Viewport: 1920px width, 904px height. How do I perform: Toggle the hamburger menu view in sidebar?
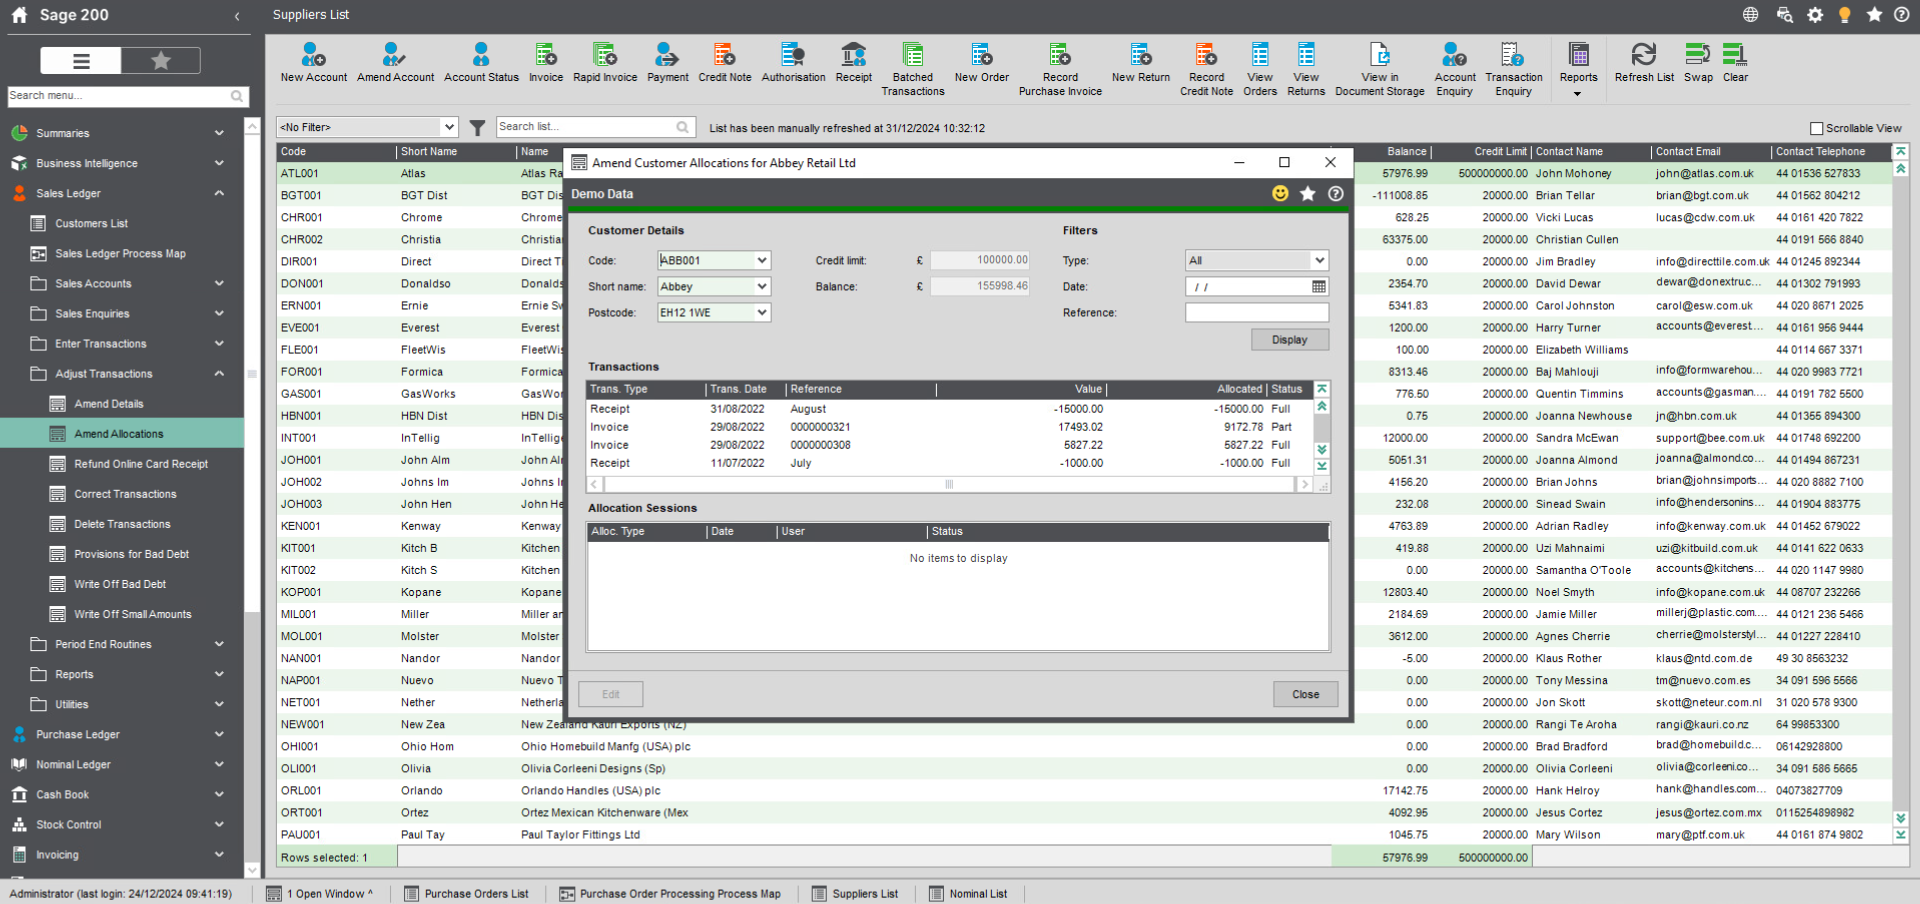click(x=80, y=60)
